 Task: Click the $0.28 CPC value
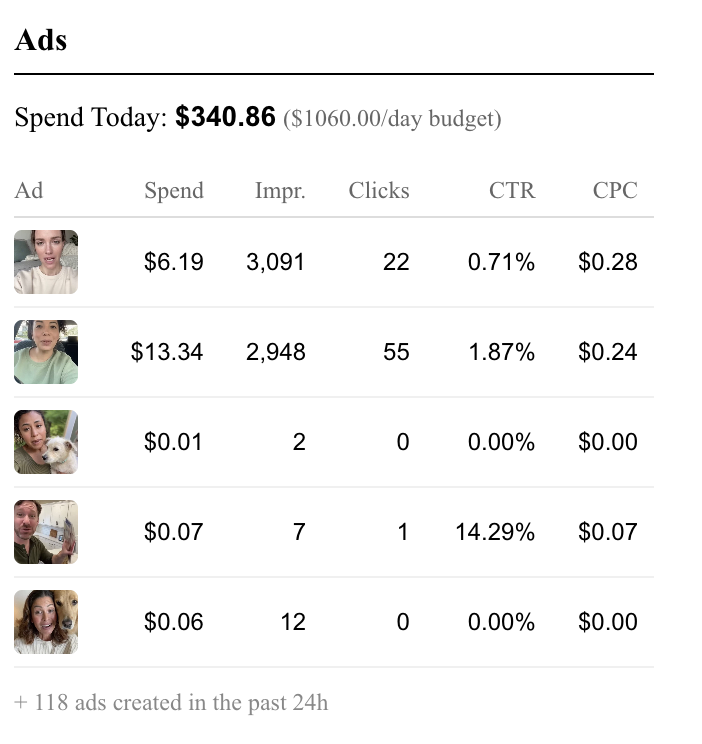tap(608, 262)
